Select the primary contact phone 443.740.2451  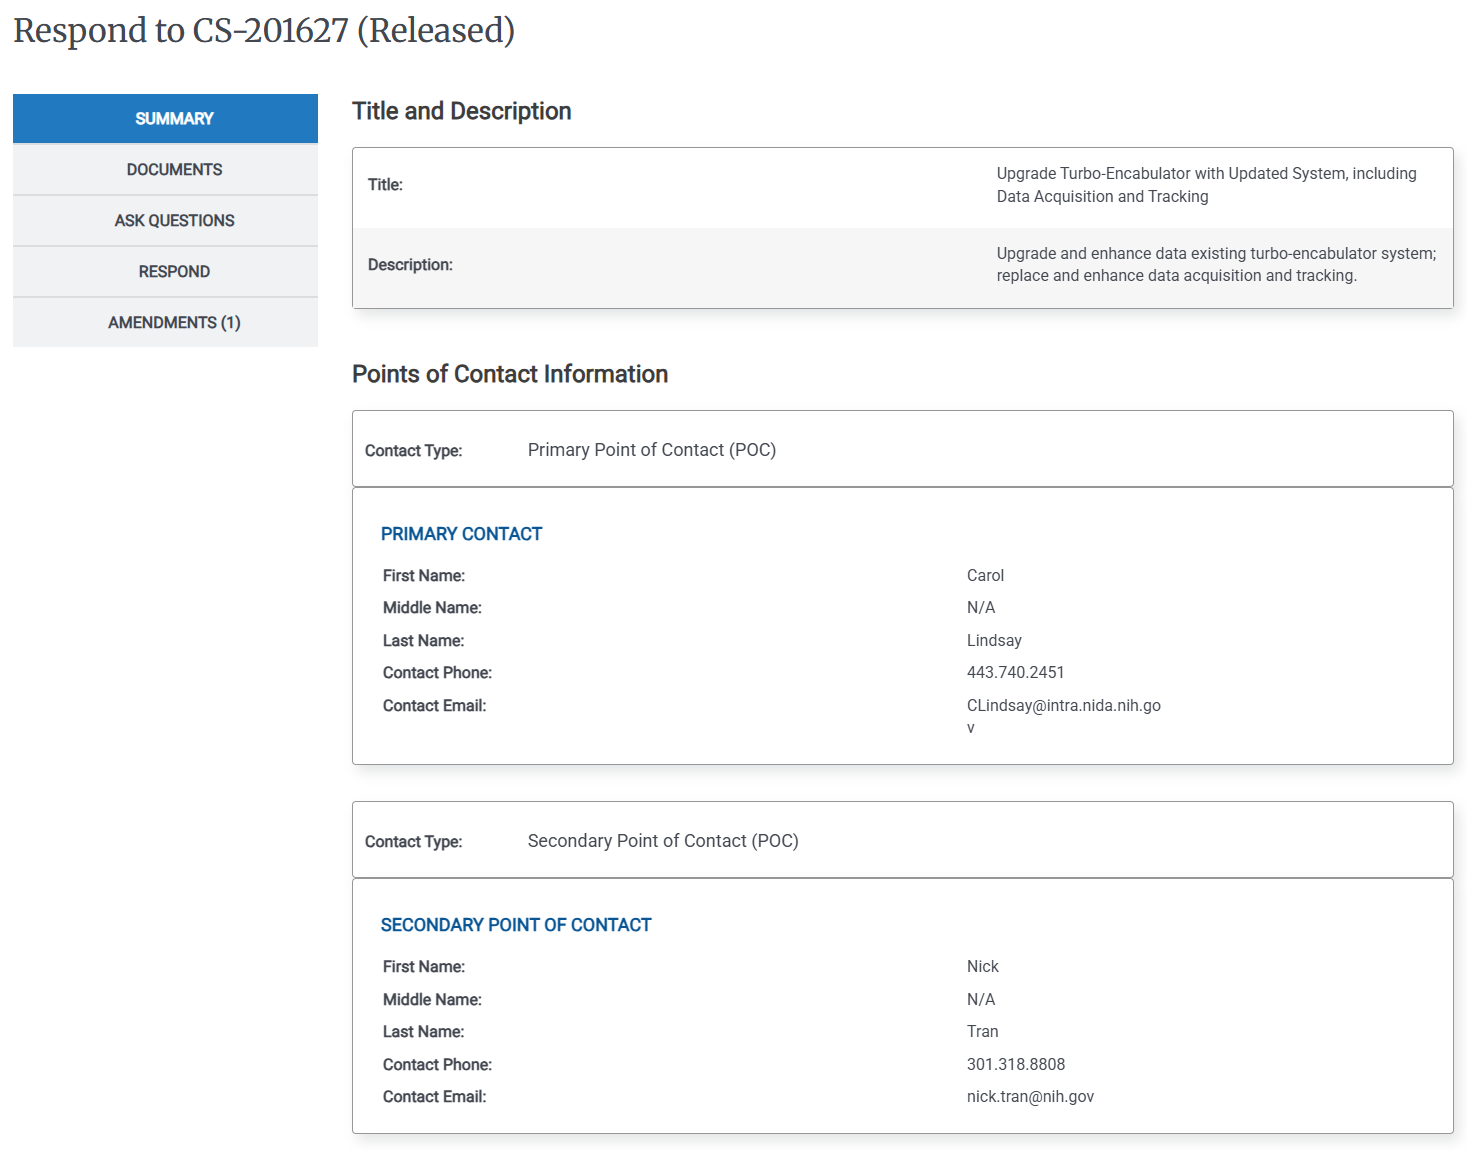1015,672
